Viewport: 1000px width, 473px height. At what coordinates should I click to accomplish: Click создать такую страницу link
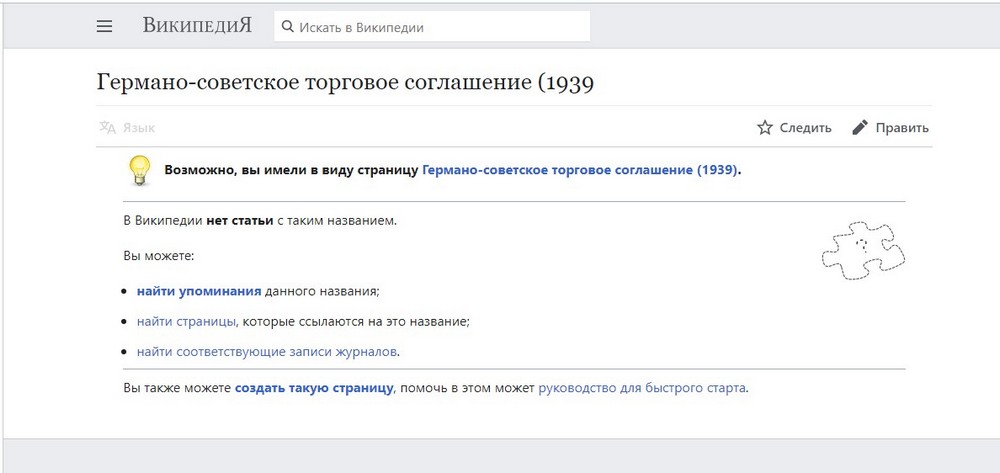(314, 388)
